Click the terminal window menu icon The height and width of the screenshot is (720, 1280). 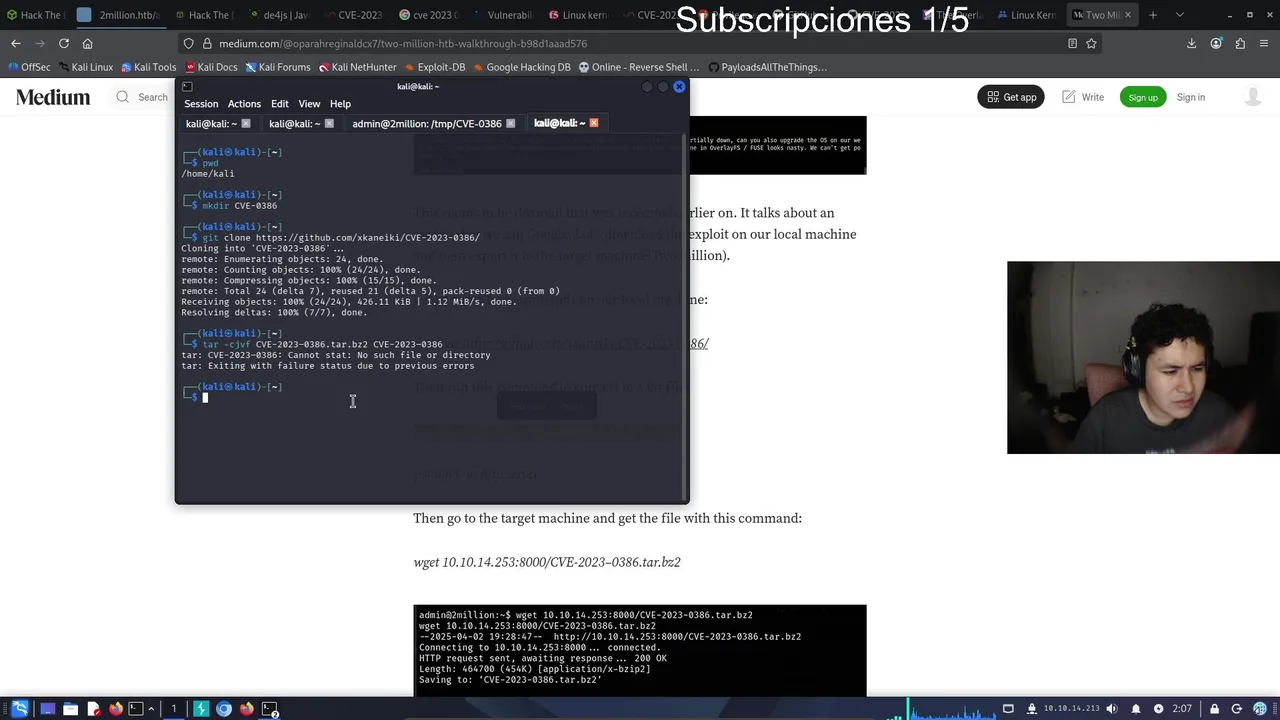tap(187, 87)
